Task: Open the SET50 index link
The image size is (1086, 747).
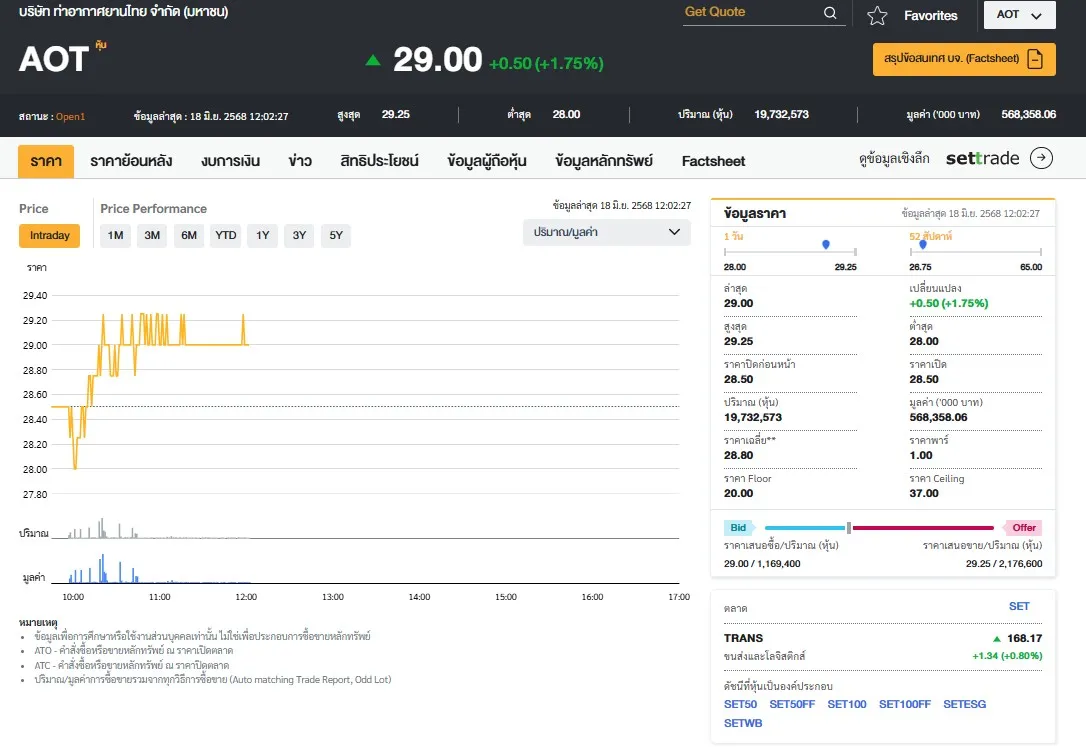Action: pyautogui.click(x=740, y=704)
